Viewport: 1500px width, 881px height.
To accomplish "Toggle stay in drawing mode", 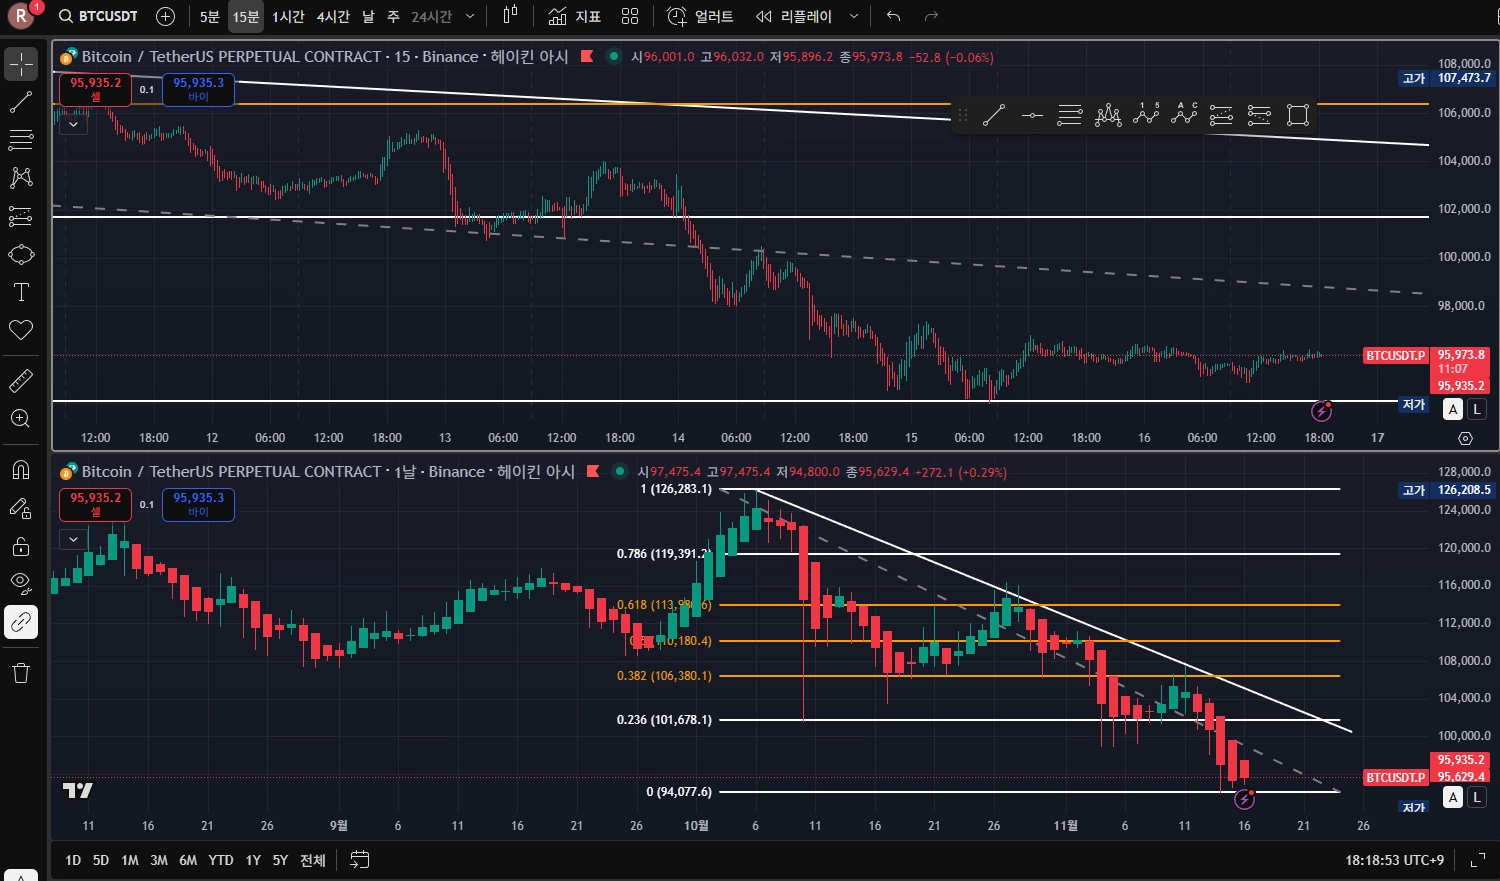I will point(21,508).
